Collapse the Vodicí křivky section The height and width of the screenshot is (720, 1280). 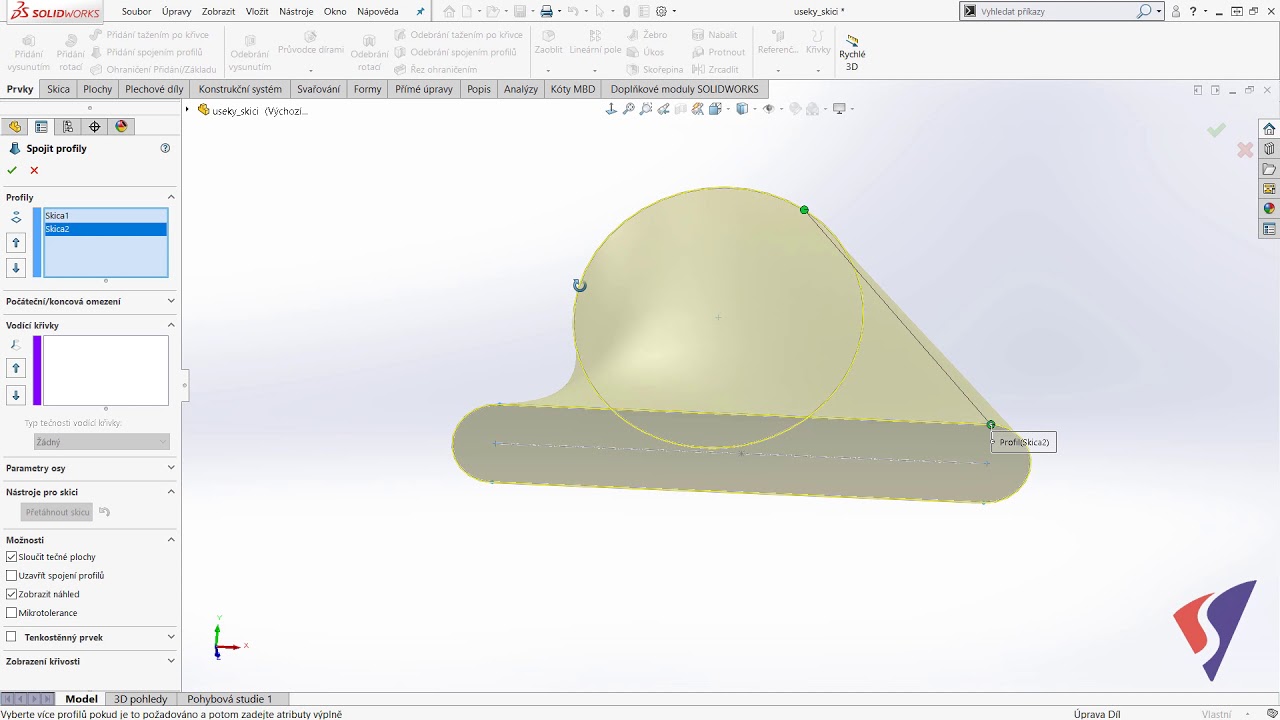click(x=171, y=325)
